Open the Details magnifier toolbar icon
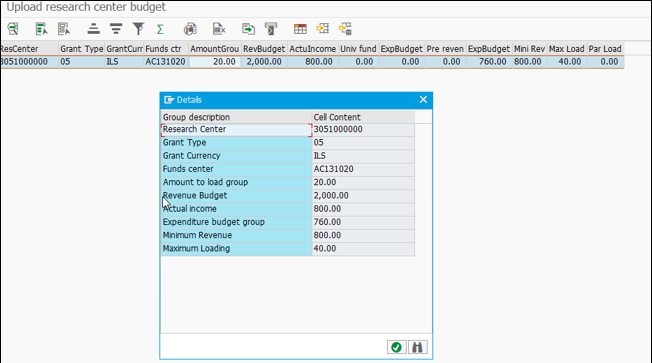This screenshot has height=363, width=652. pos(13,29)
